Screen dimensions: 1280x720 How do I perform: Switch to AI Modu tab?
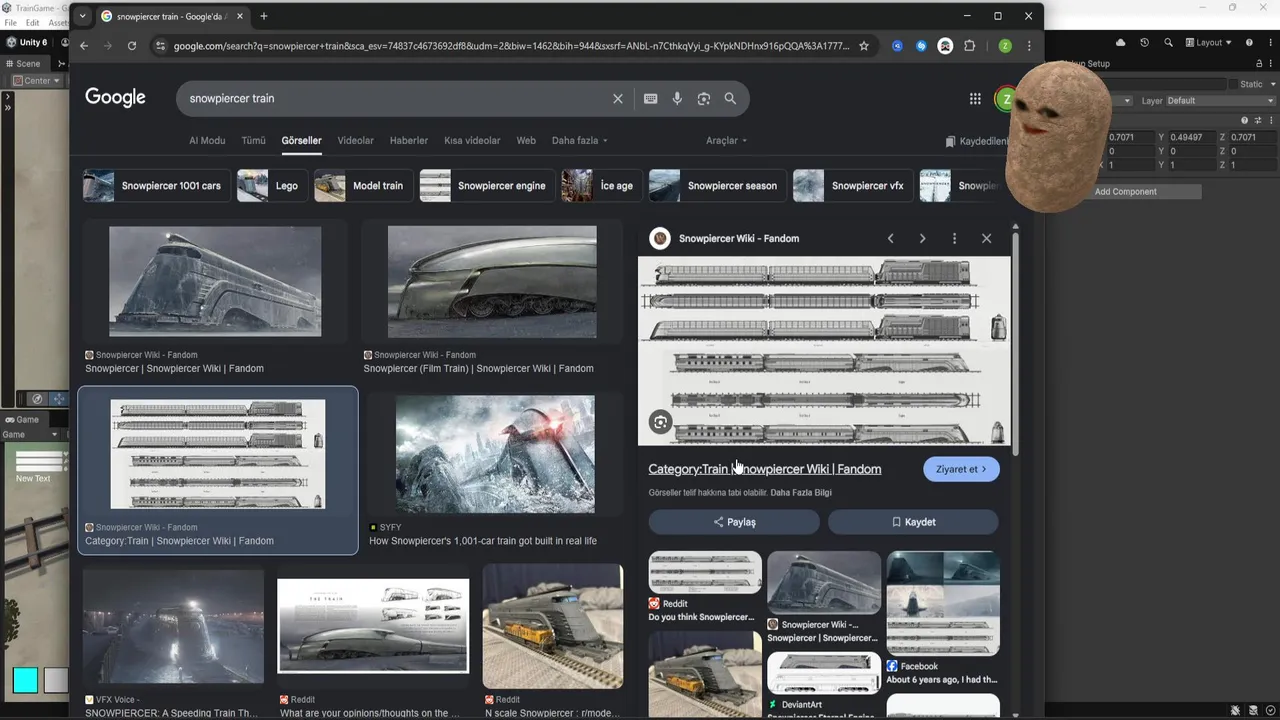tap(207, 140)
